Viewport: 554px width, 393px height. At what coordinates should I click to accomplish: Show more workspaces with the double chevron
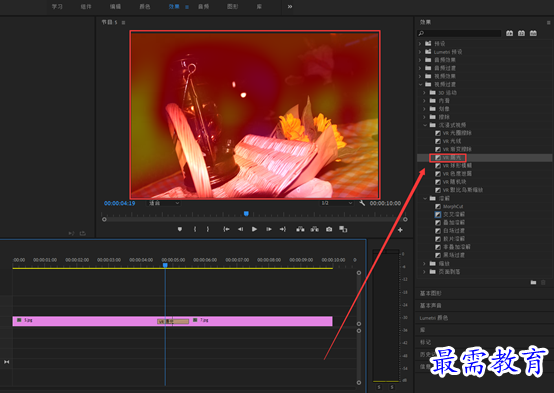290,7
